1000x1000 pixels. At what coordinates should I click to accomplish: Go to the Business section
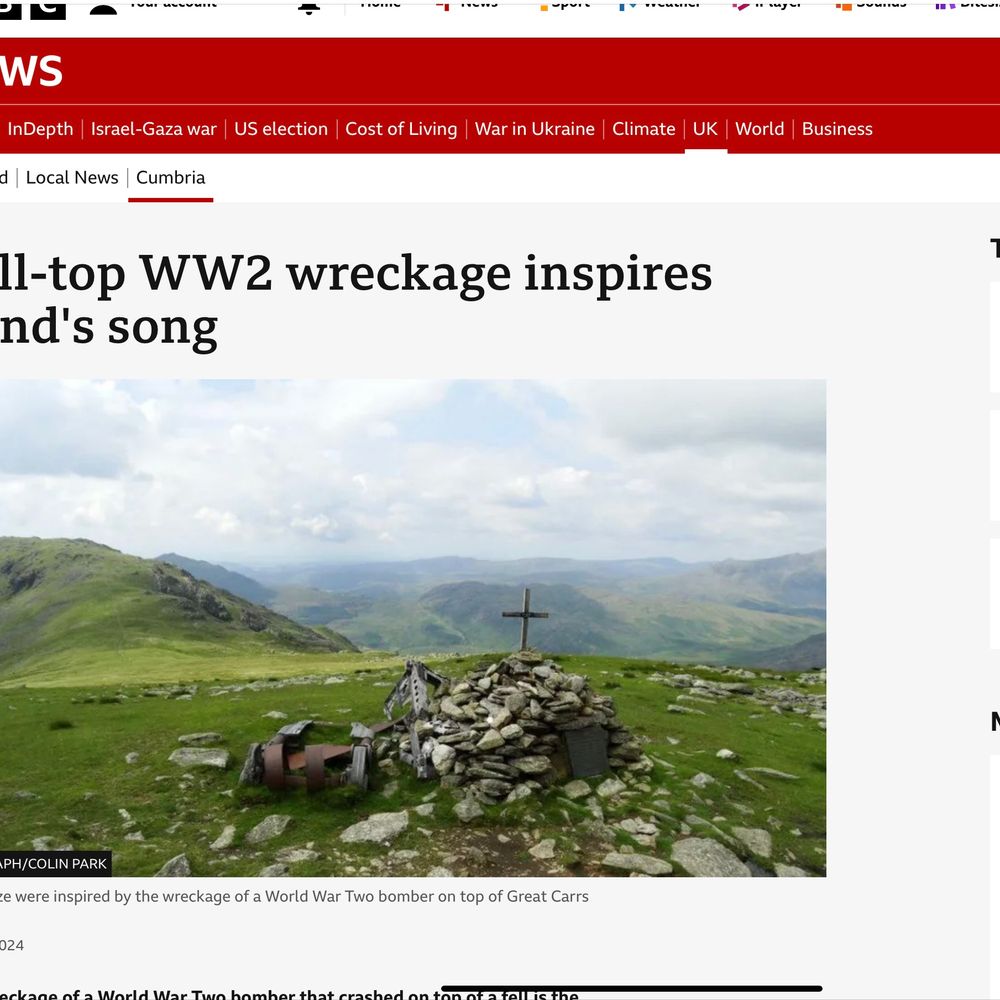[x=837, y=129]
